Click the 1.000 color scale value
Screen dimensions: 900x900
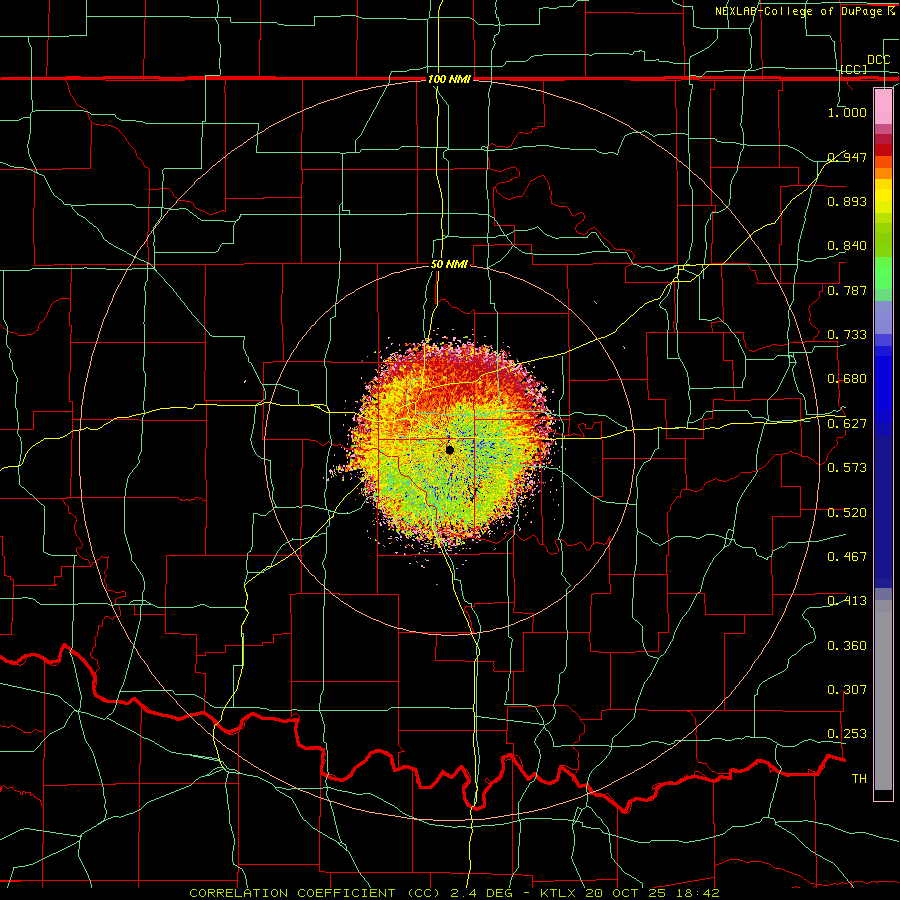click(x=847, y=112)
